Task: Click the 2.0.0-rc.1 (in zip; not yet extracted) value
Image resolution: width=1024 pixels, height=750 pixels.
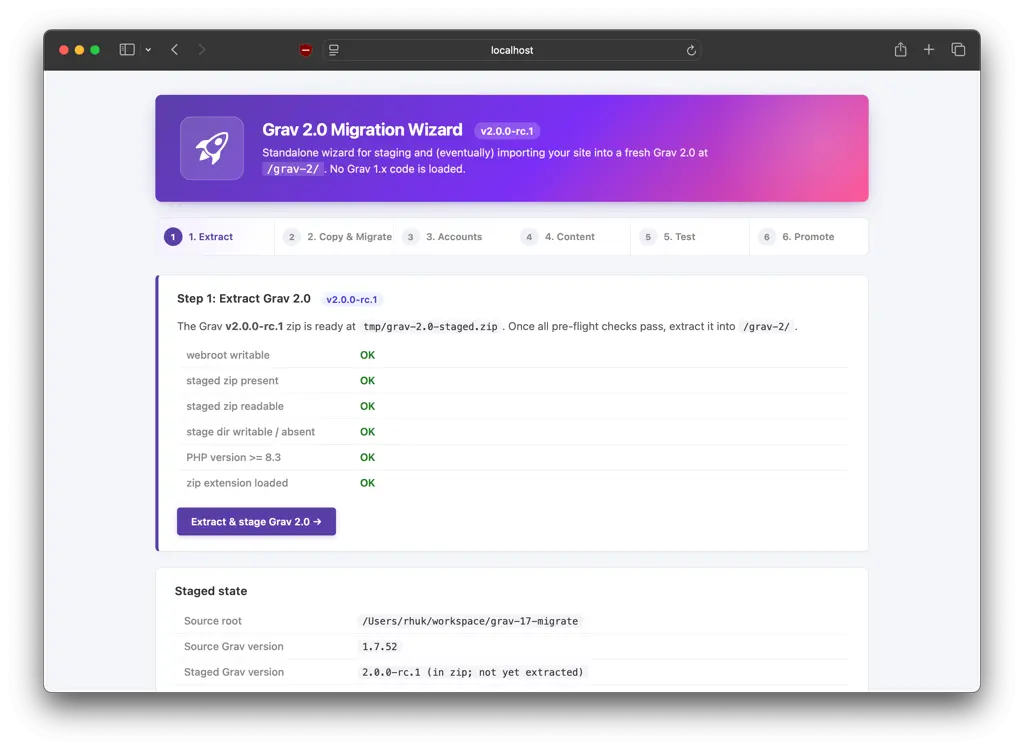Action: (x=473, y=672)
